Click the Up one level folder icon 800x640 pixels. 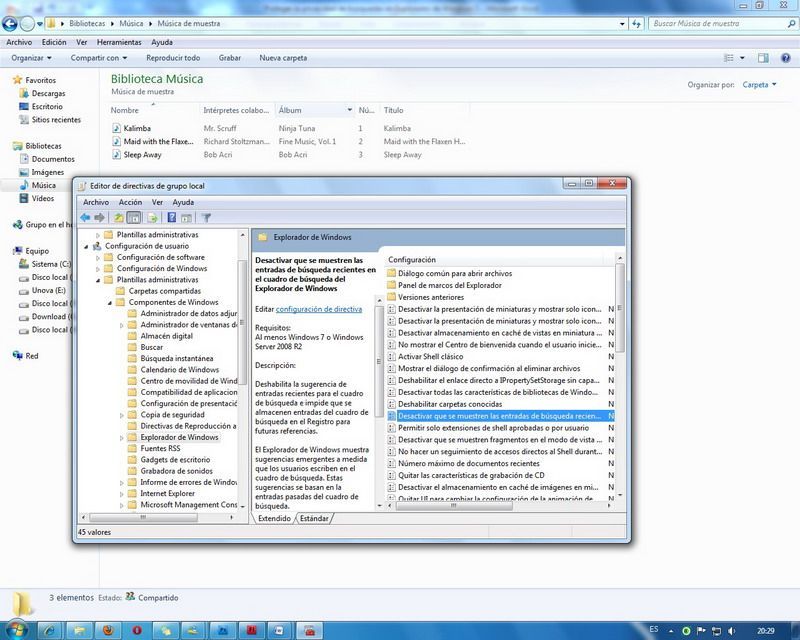point(119,217)
